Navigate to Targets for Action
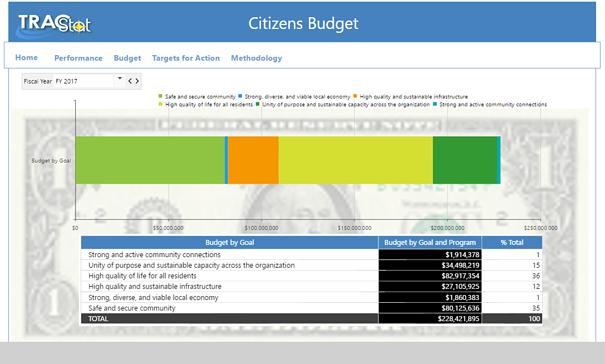This screenshot has height=364, width=605. (x=186, y=58)
